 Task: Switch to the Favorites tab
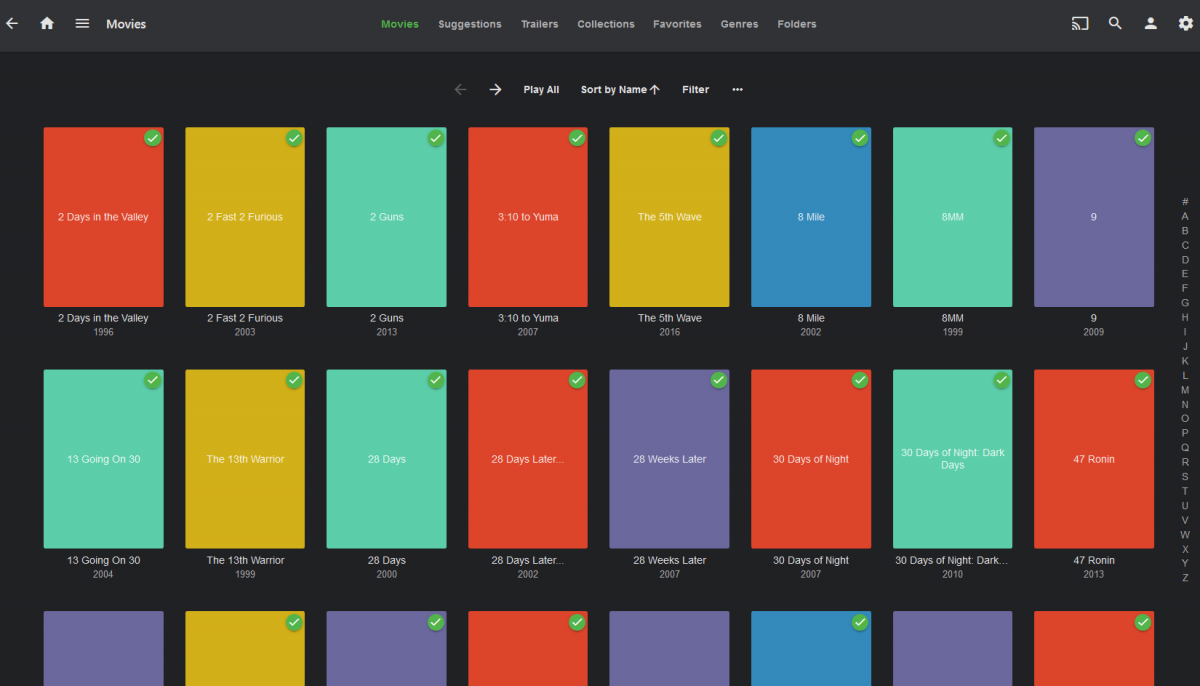(x=677, y=24)
